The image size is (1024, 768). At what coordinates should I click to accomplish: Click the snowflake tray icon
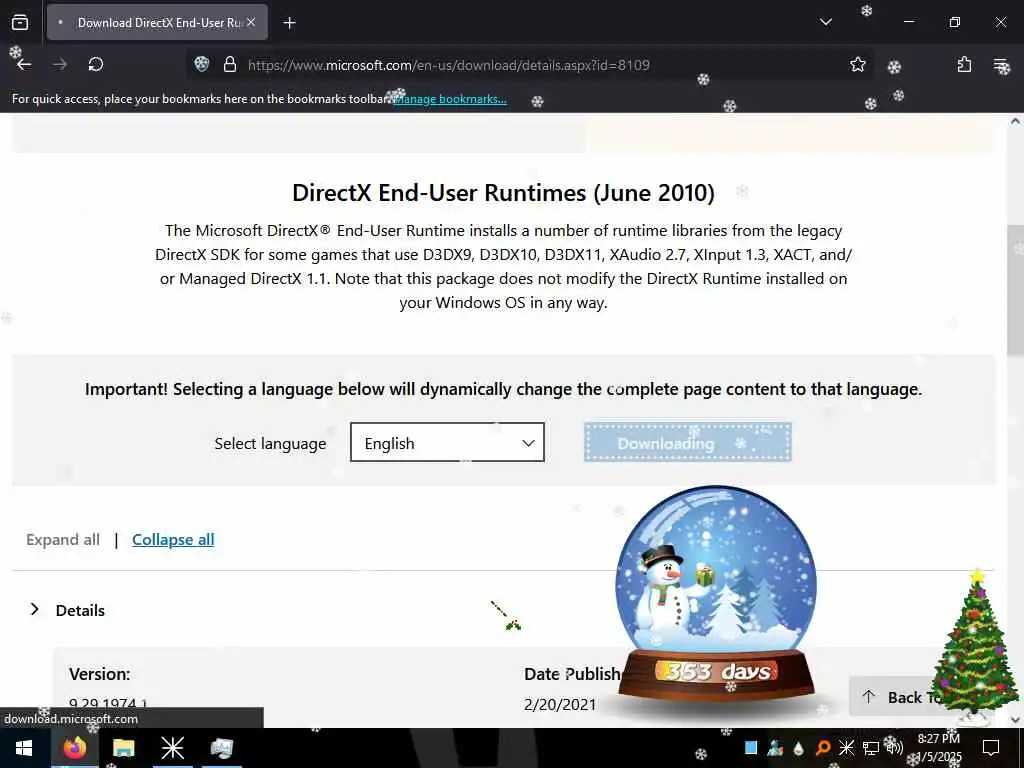pyautogui.click(x=846, y=748)
